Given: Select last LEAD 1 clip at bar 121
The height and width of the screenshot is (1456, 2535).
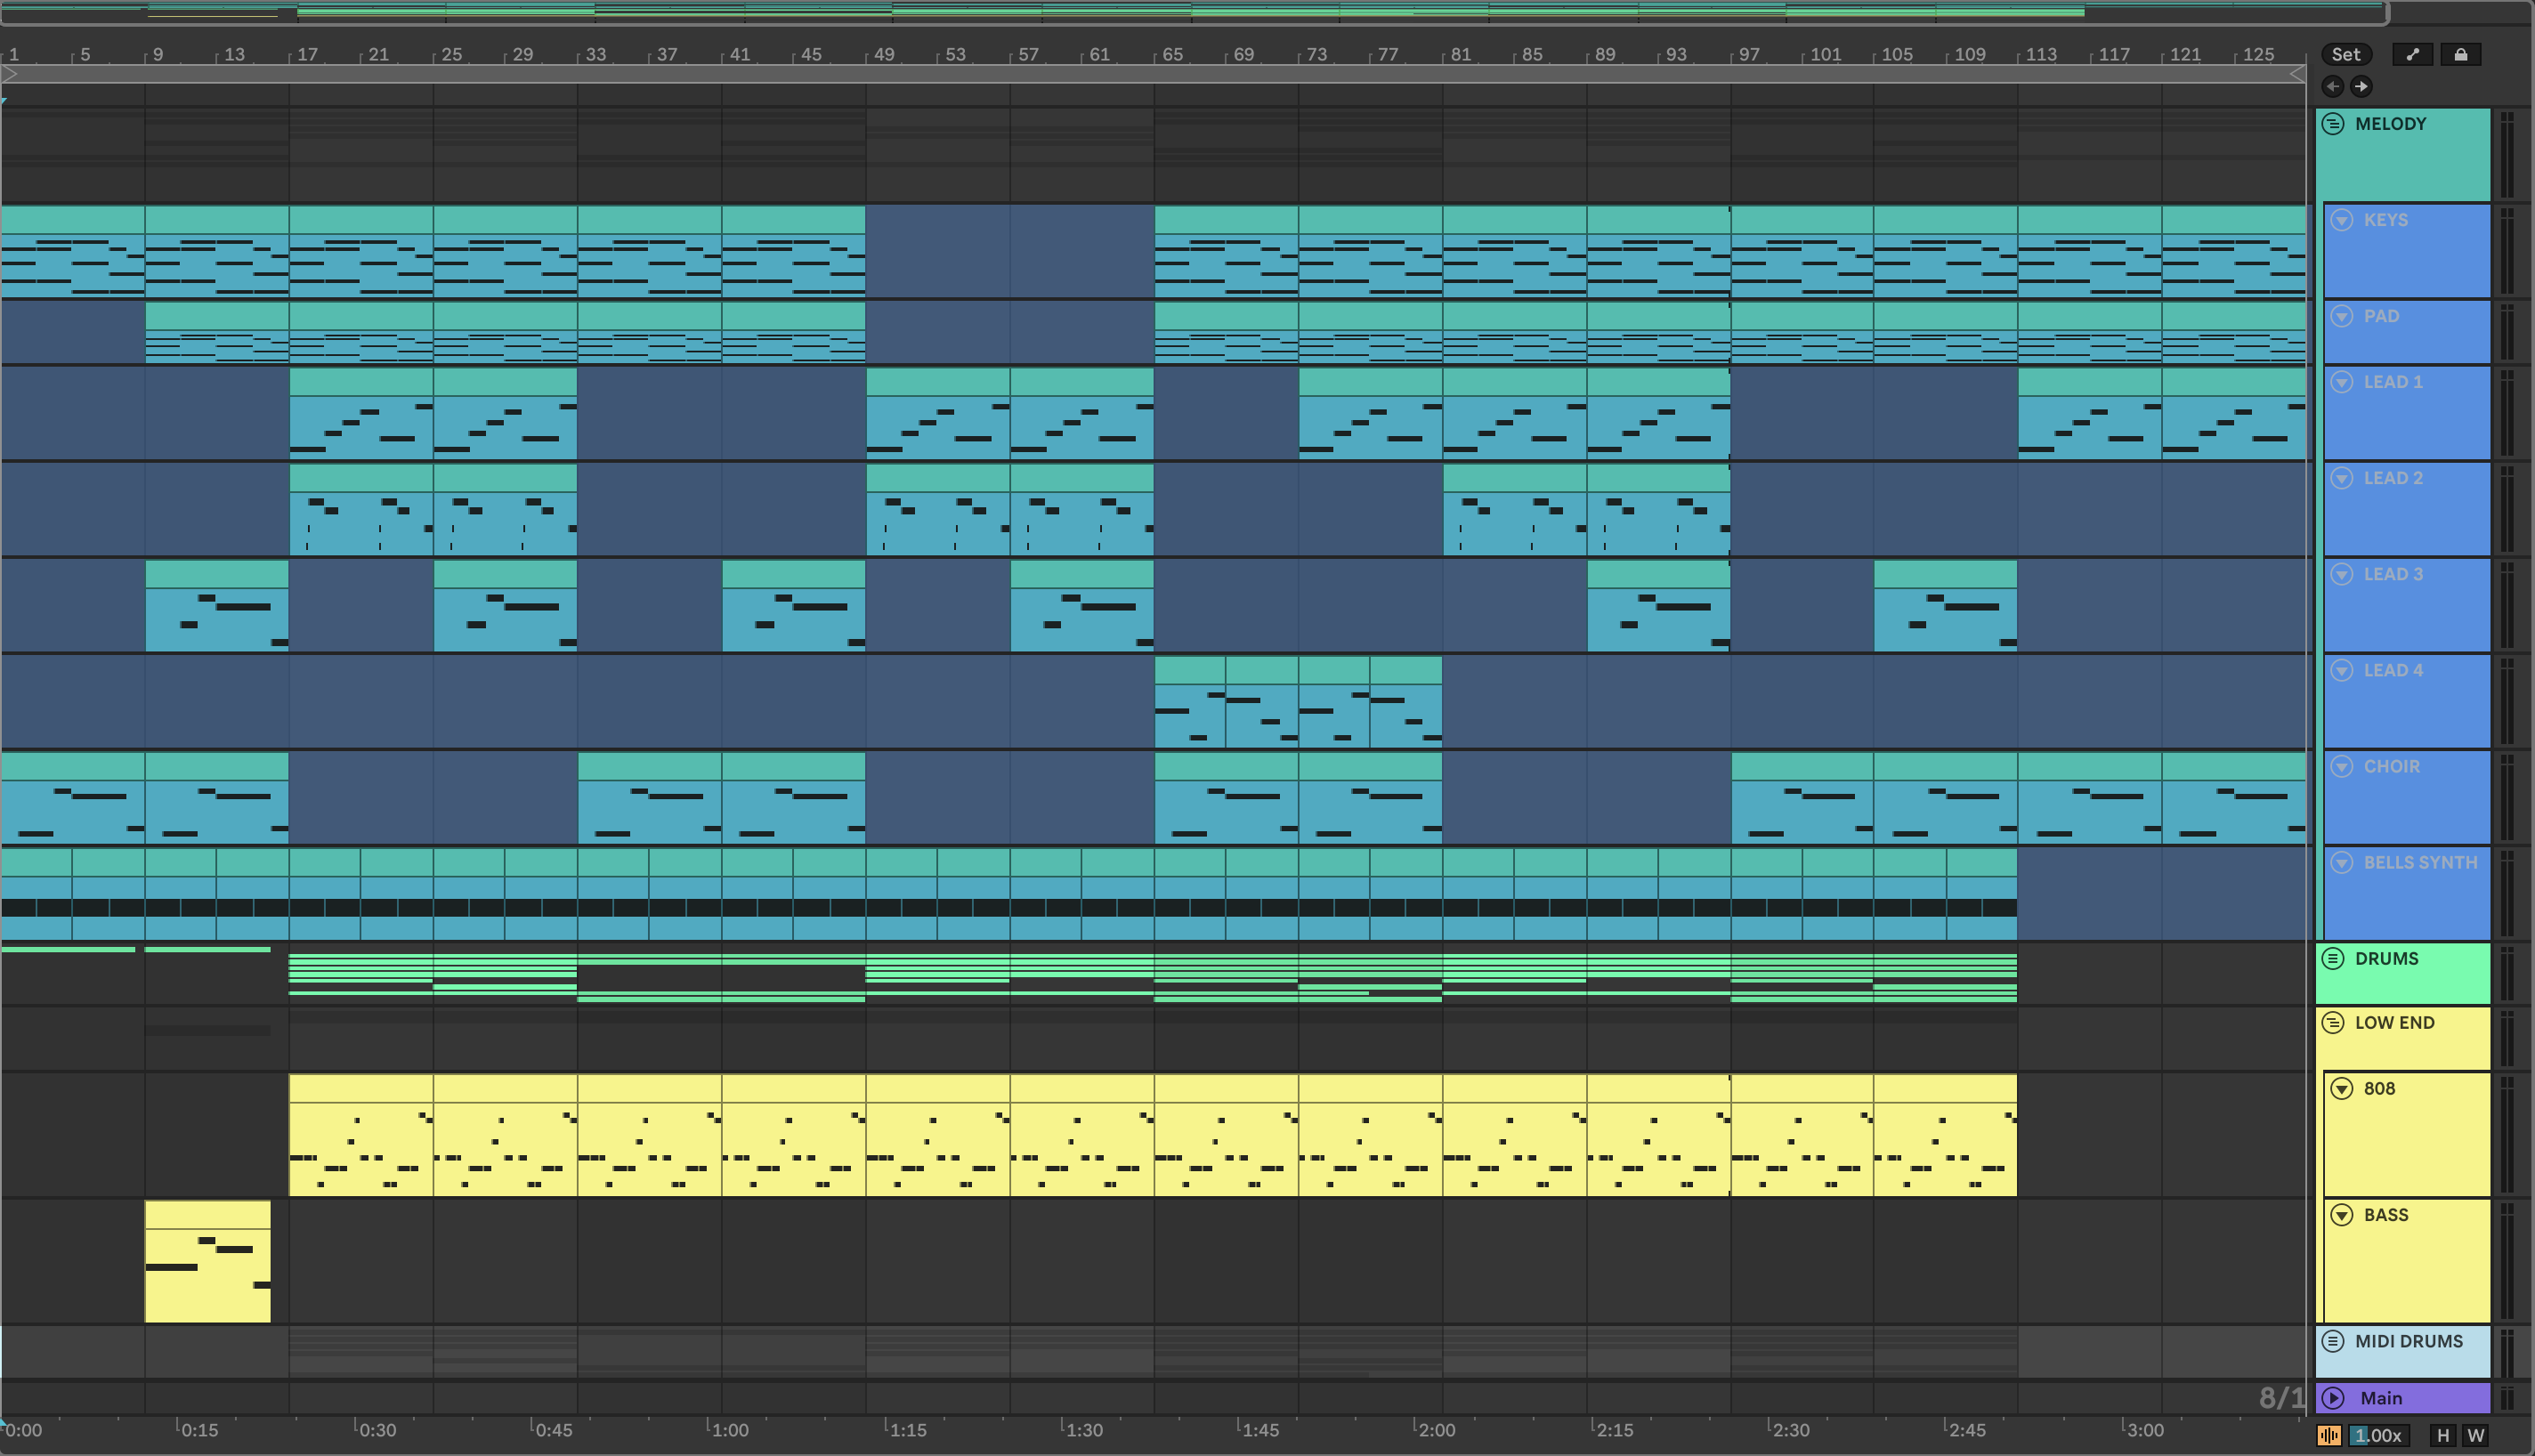Looking at the screenshot, I should [2234, 414].
